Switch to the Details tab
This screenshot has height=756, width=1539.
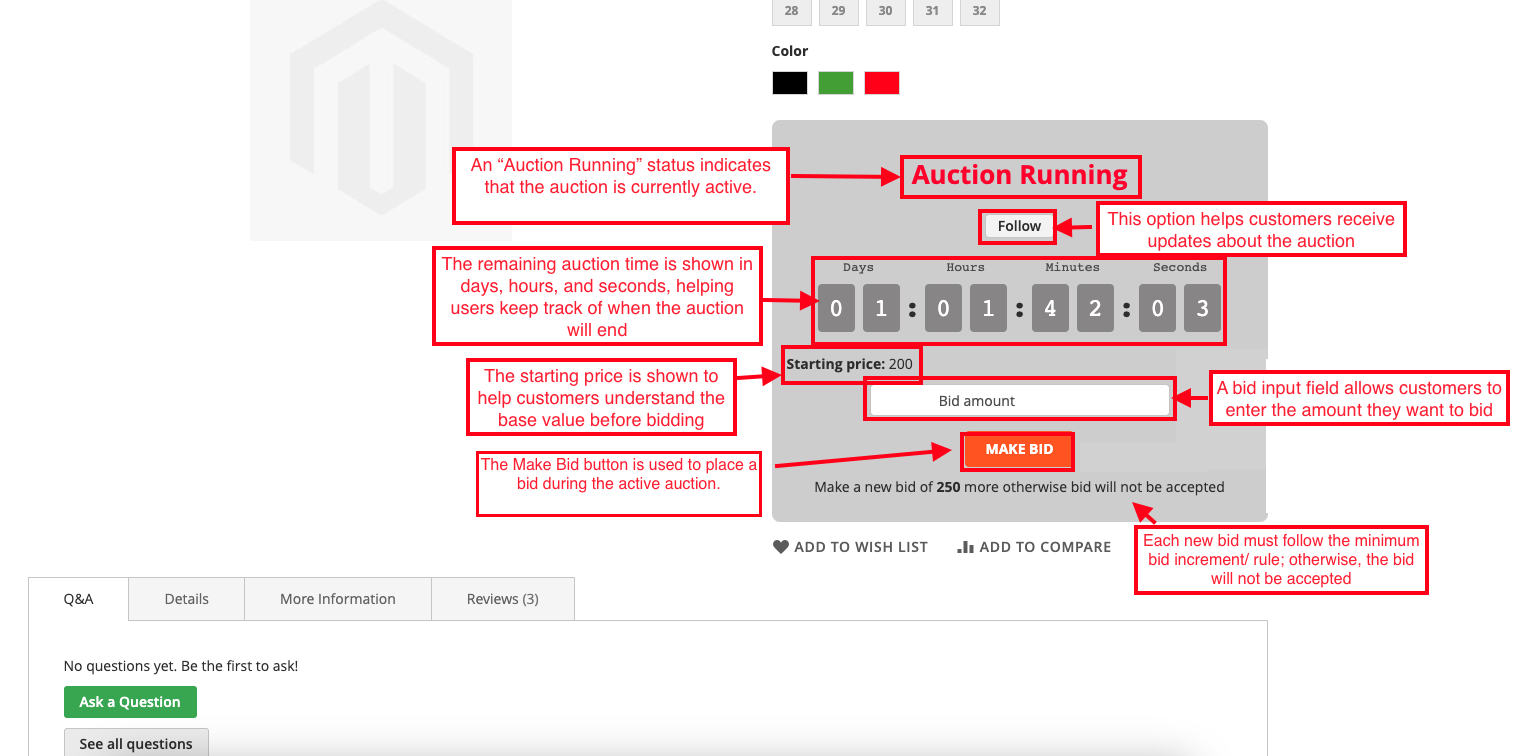(x=186, y=599)
